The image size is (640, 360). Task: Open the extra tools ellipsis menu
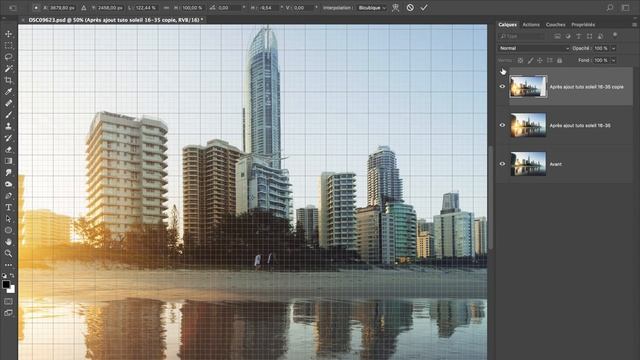[9, 265]
